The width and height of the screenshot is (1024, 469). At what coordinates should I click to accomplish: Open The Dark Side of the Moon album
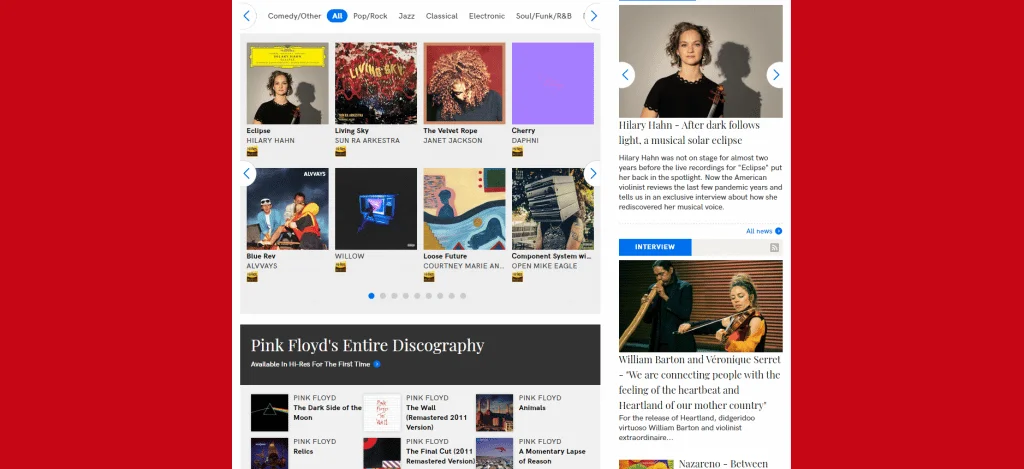(x=327, y=412)
